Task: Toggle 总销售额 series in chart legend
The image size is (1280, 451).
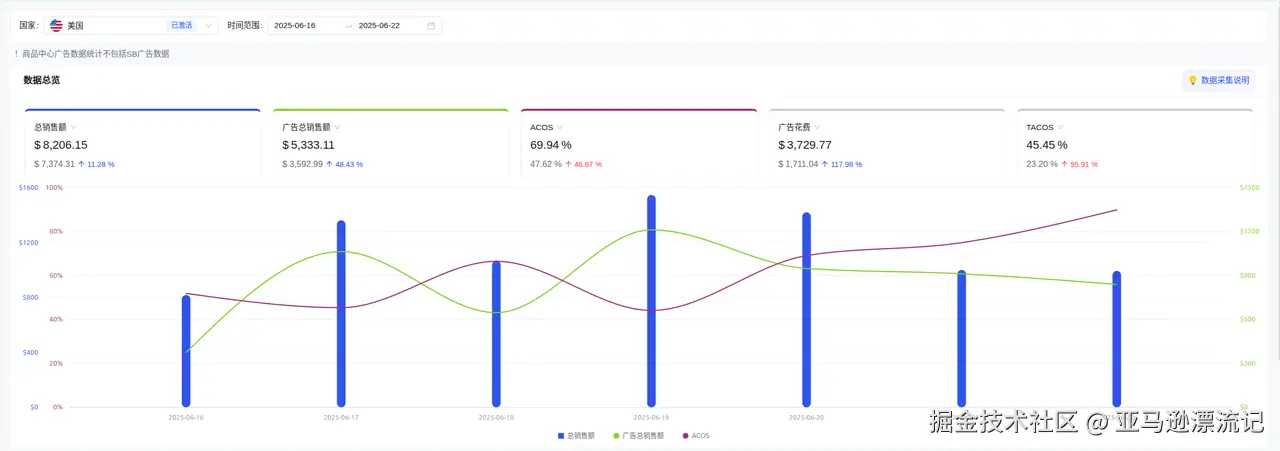Action: point(575,436)
